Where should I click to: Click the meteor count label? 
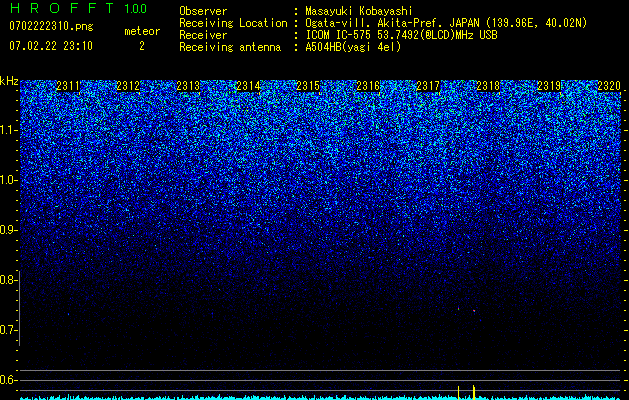pyautogui.click(x=142, y=31)
